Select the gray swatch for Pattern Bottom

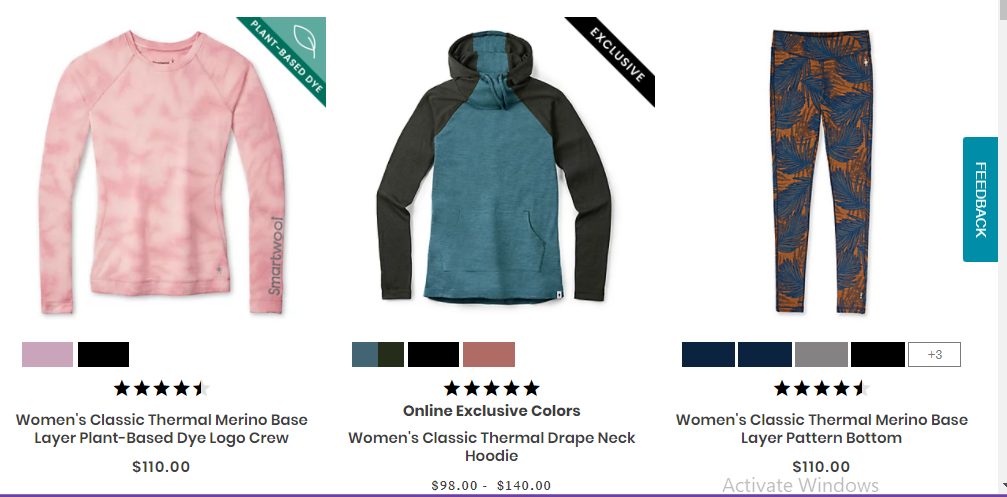[821, 354]
